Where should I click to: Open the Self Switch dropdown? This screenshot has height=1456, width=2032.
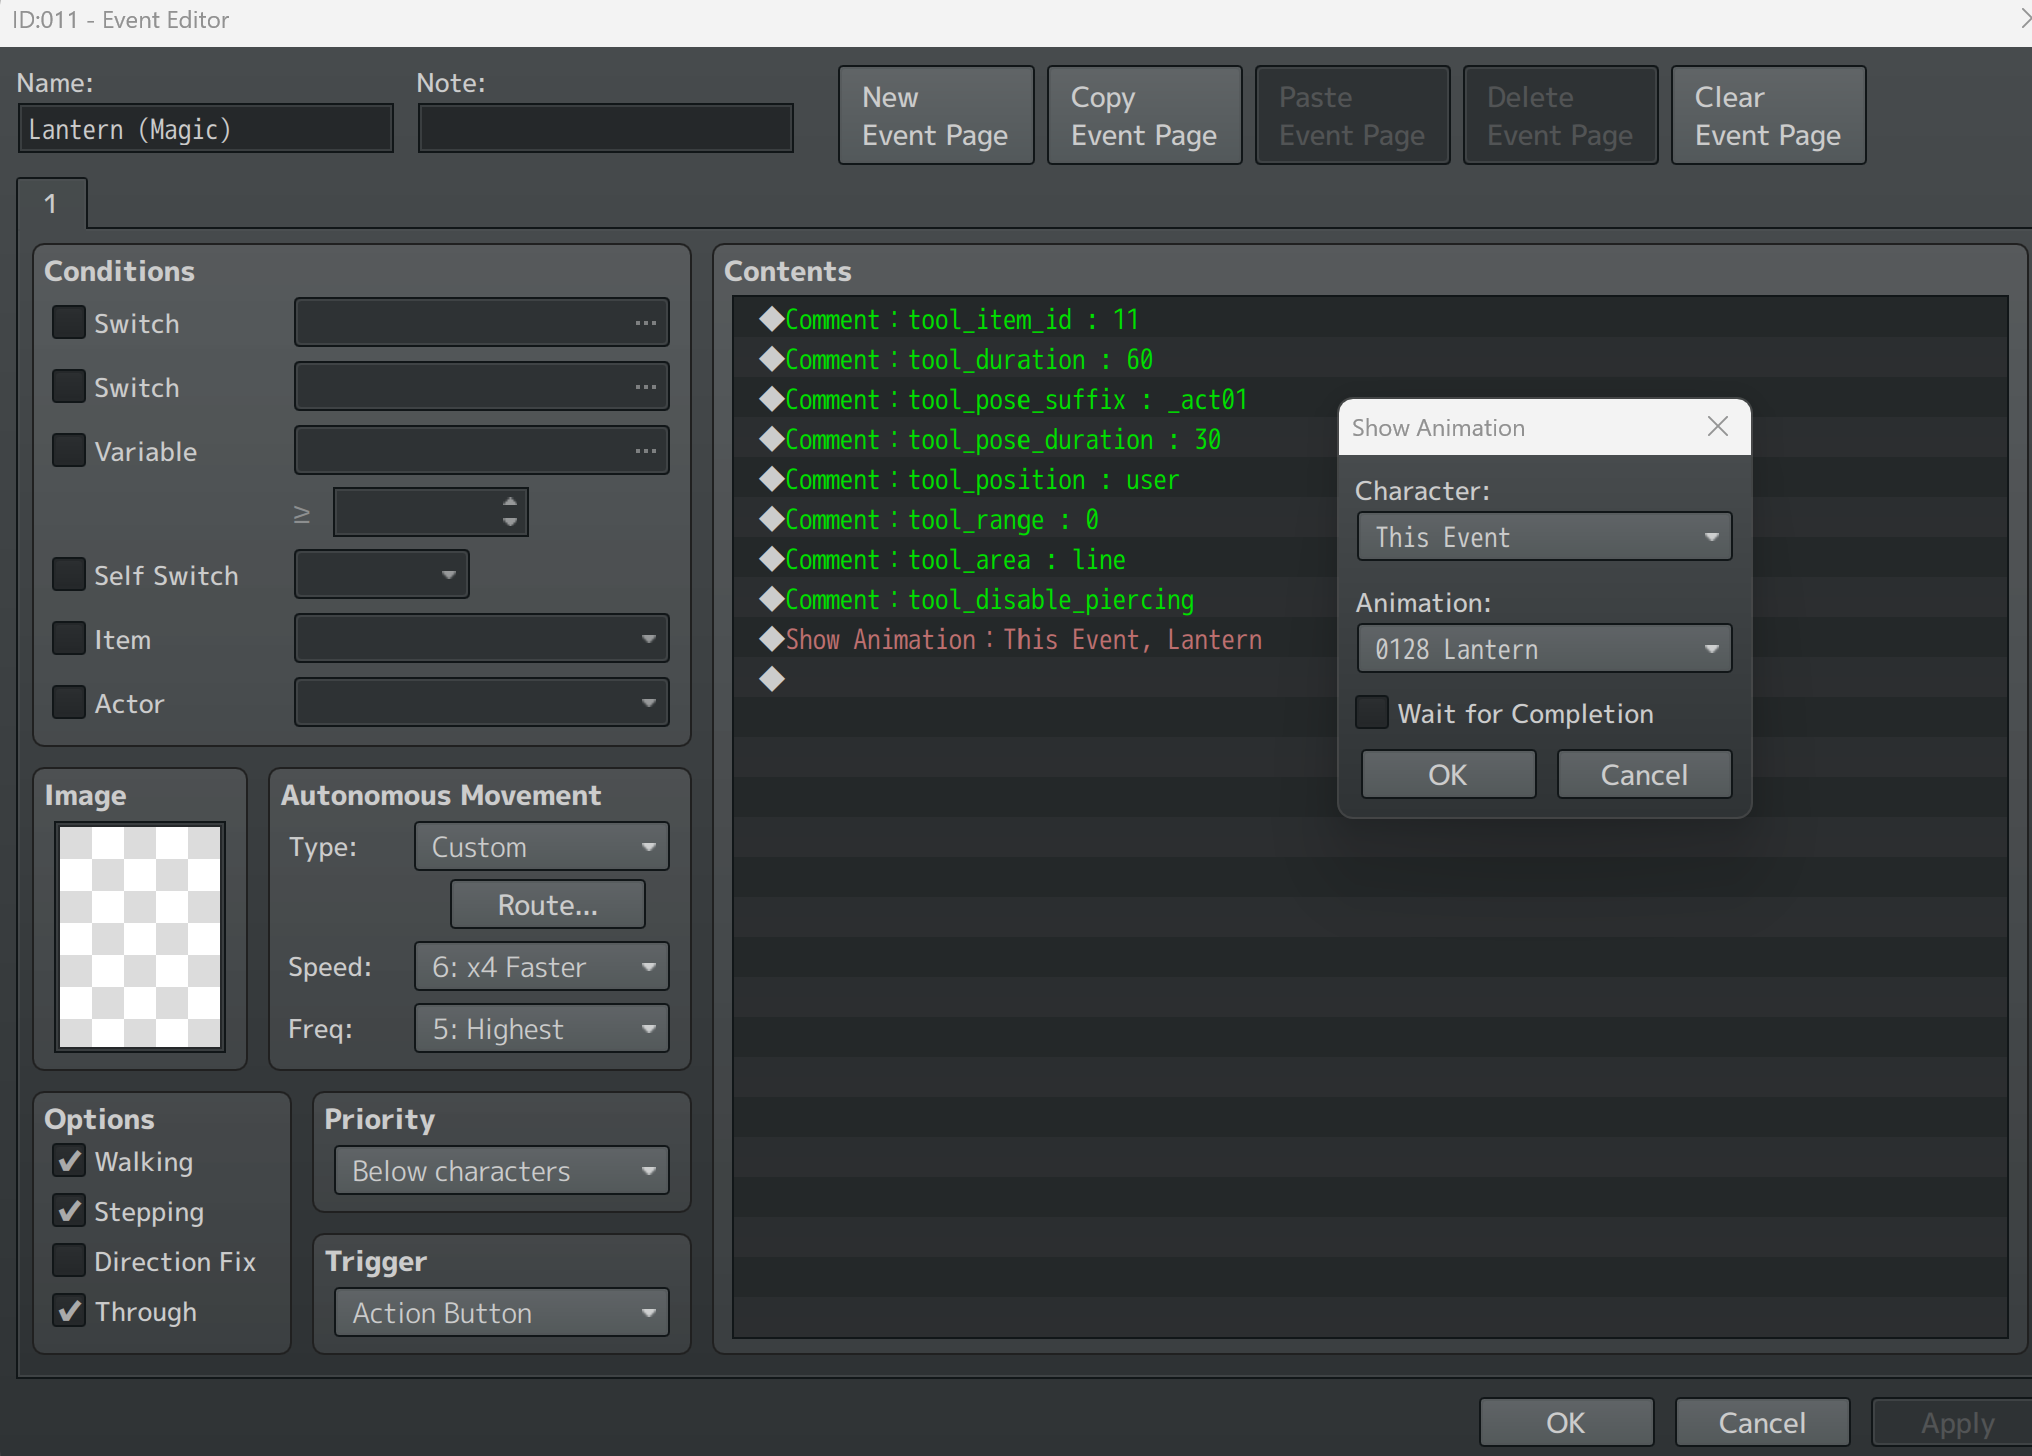click(381, 575)
